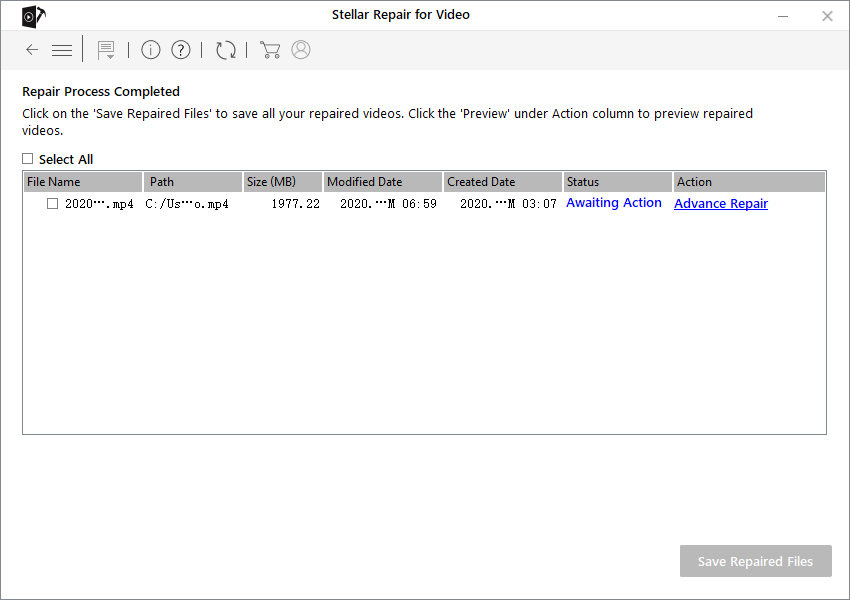Click the Action column header
The width and height of the screenshot is (850, 600).
749,182
